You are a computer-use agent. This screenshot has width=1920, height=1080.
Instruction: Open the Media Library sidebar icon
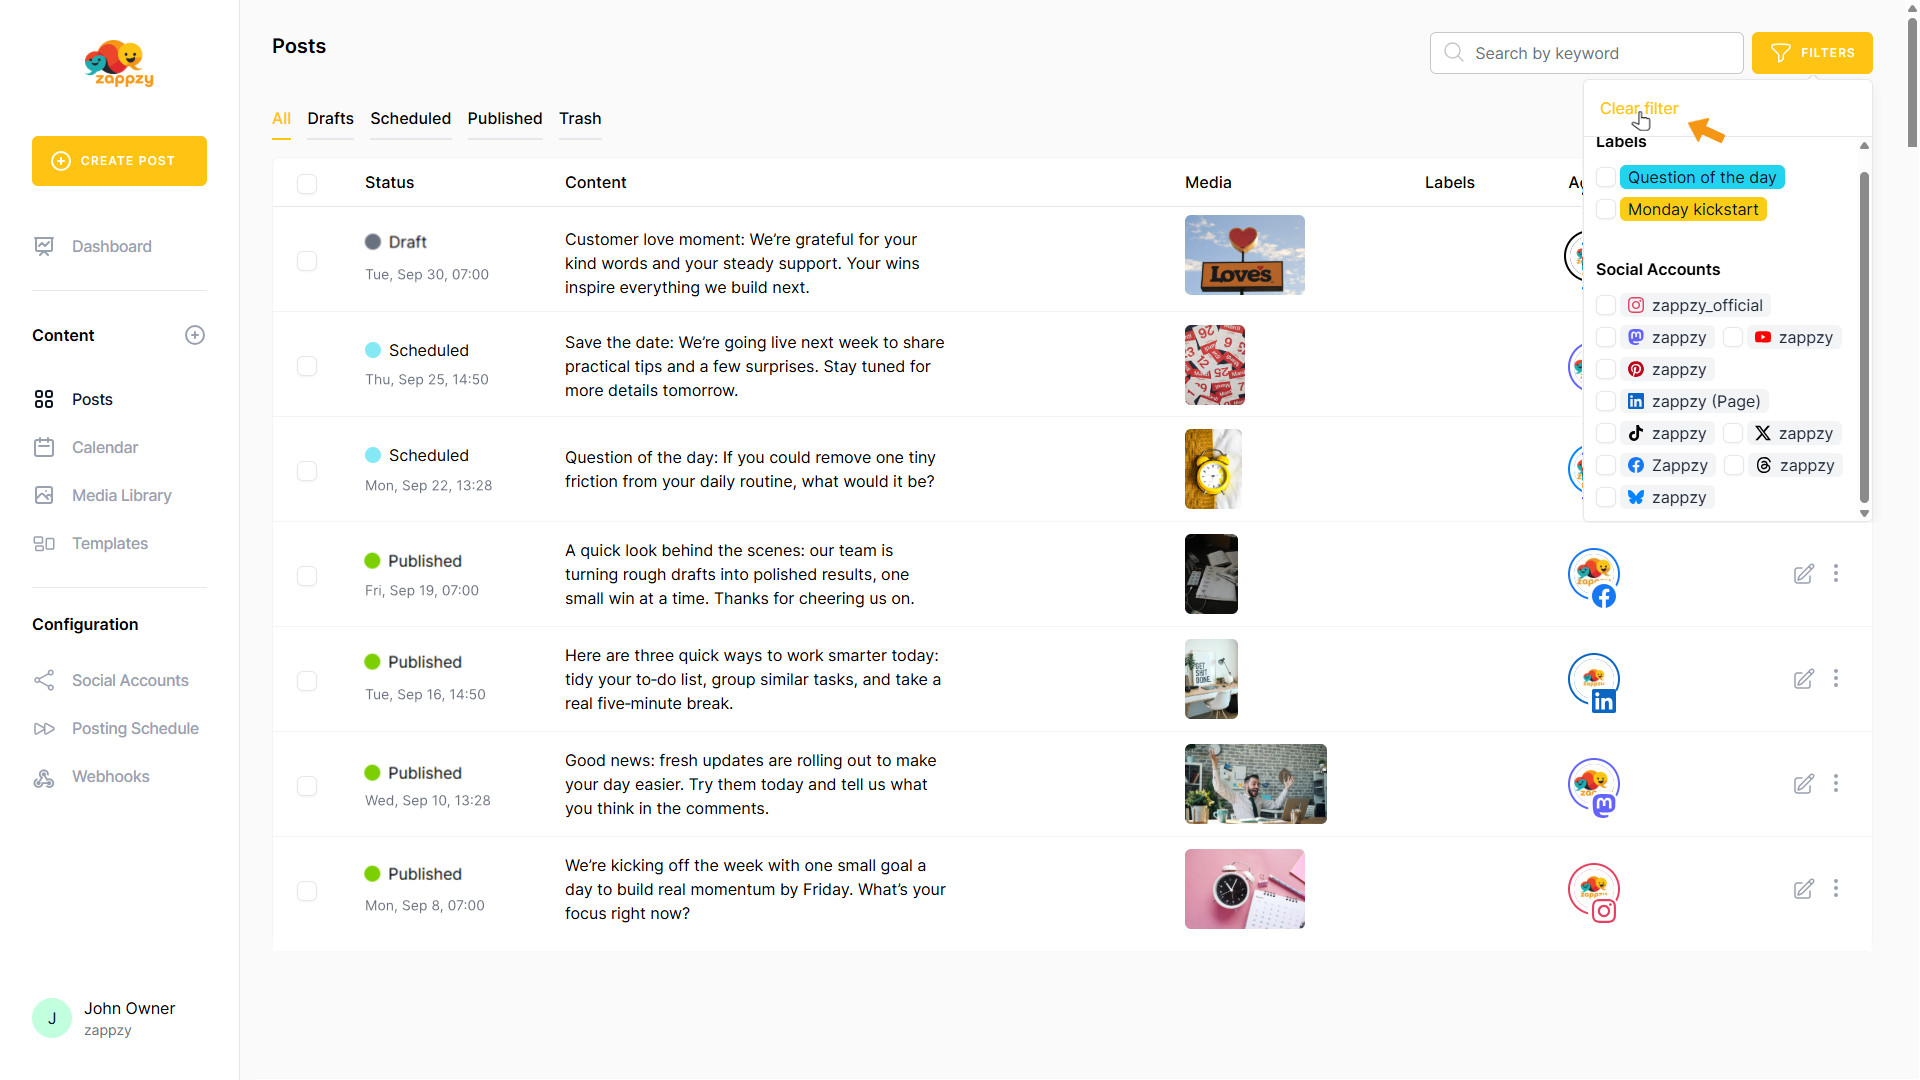[x=44, y=495]
